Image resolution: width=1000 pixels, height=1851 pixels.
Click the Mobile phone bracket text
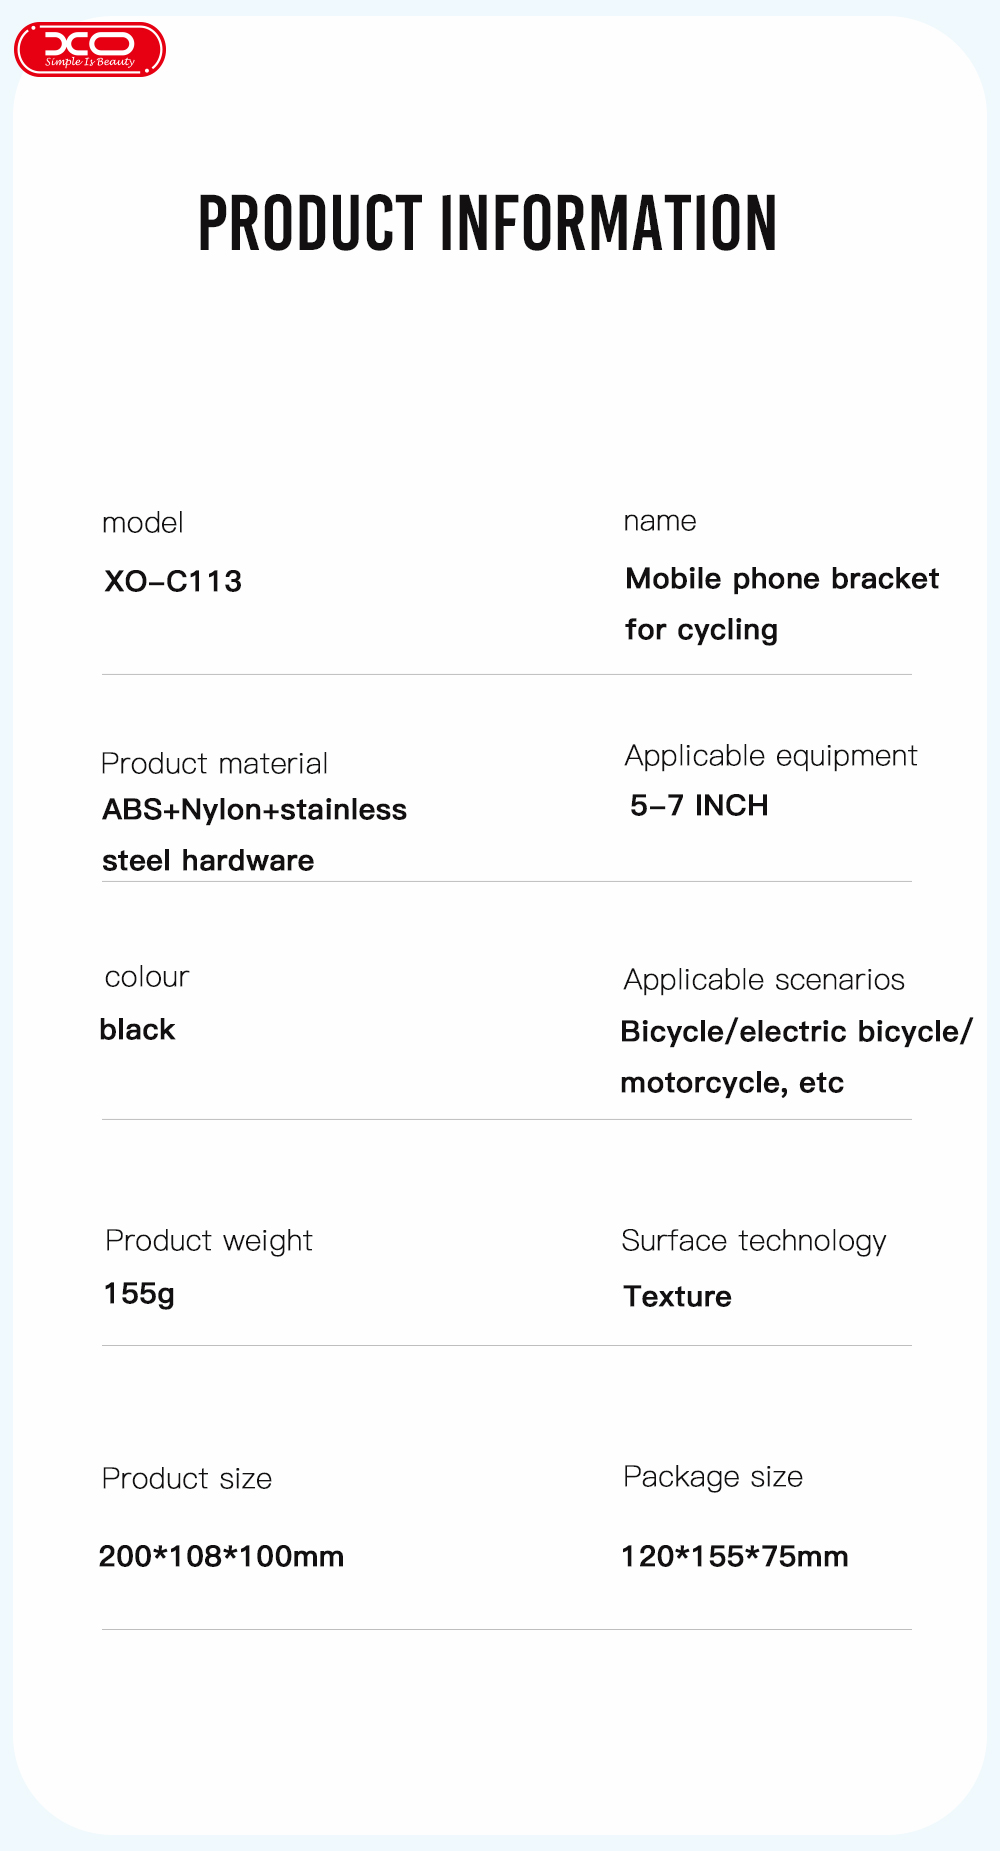coord(781,579)
